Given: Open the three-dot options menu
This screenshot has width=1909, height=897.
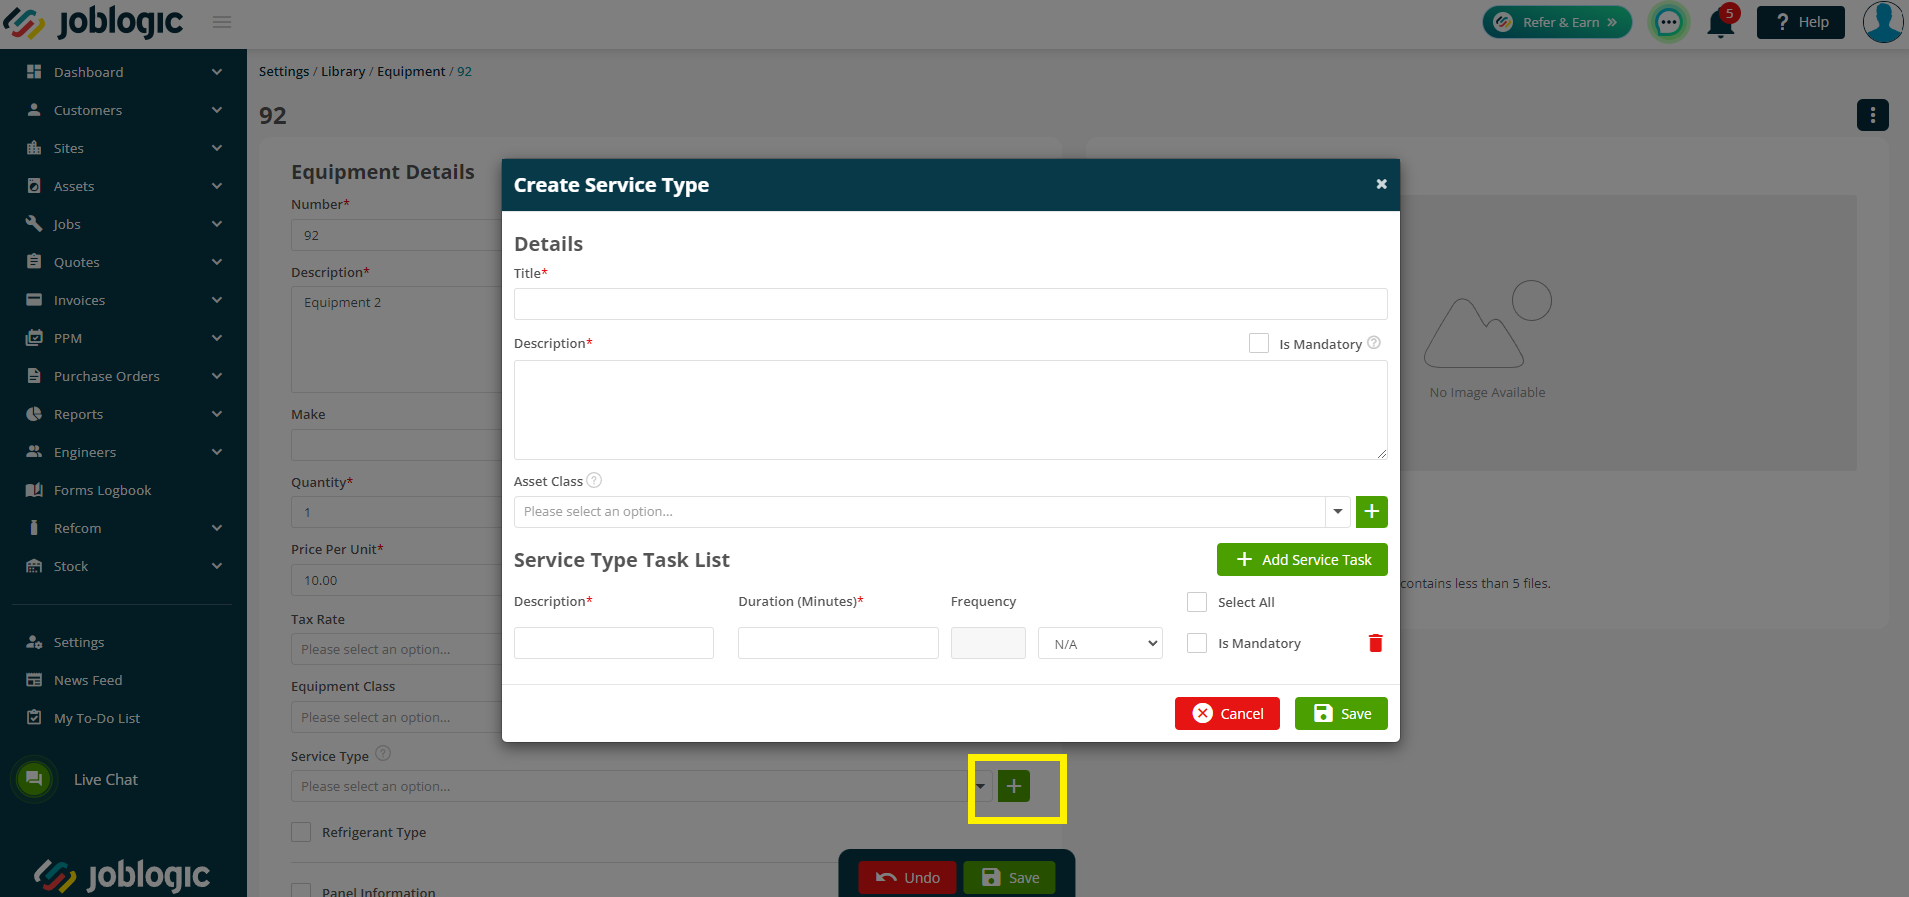Looking at the screenshot, I should click(x=1872, y=115).
